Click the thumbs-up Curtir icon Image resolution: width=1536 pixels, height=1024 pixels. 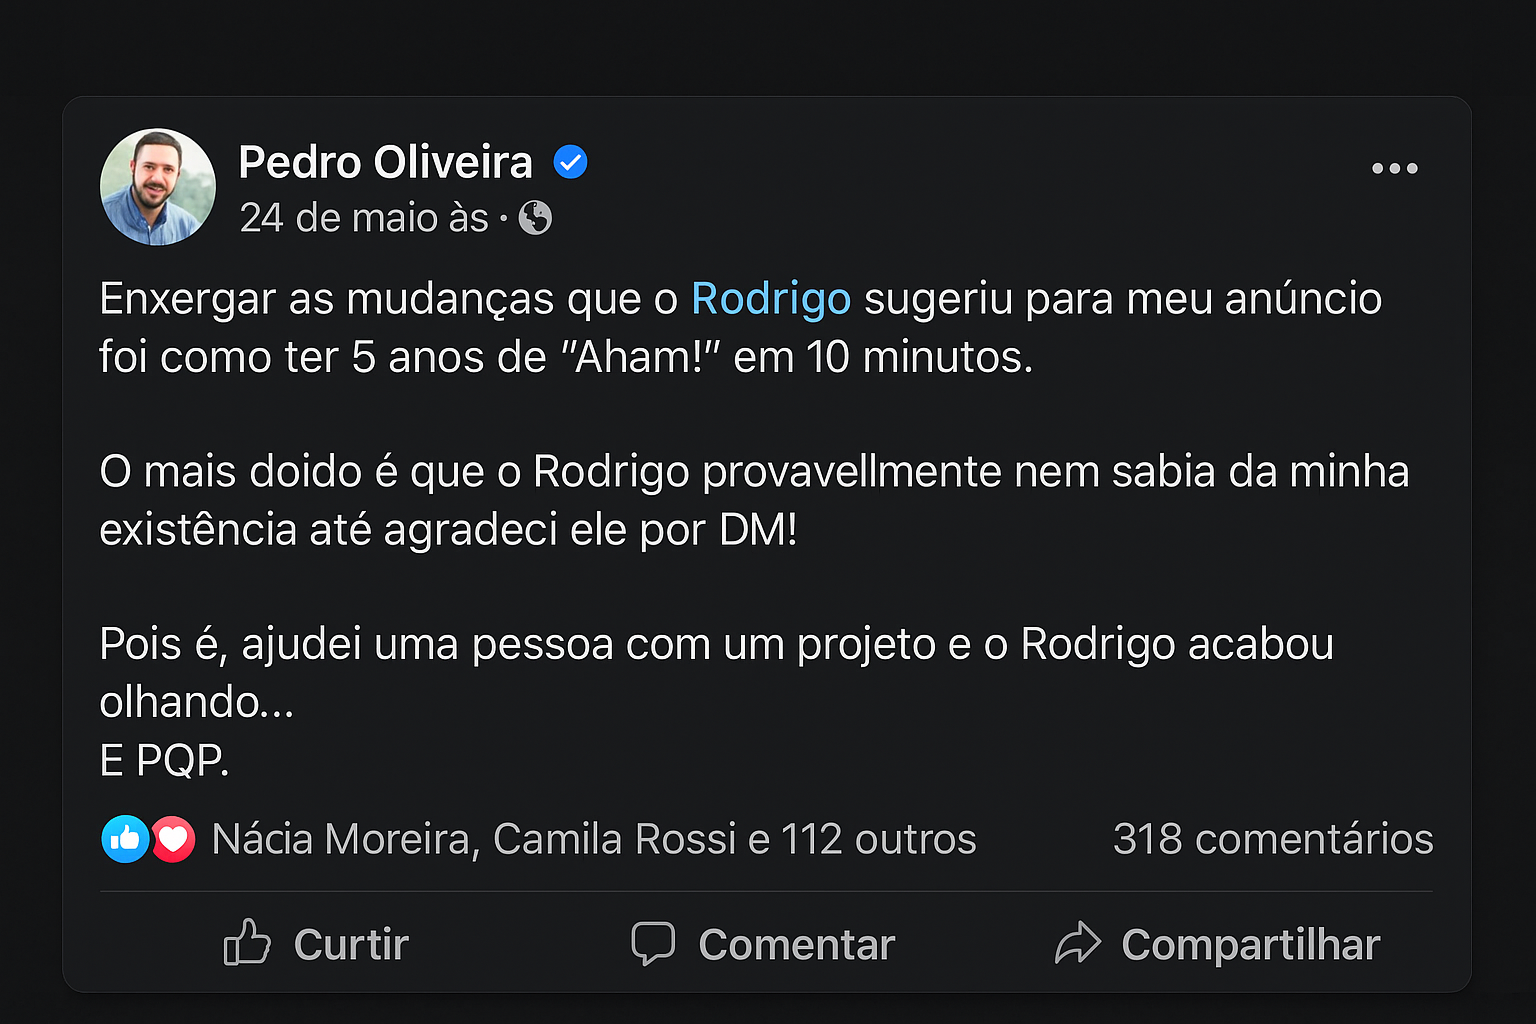[x=247, y=943]
